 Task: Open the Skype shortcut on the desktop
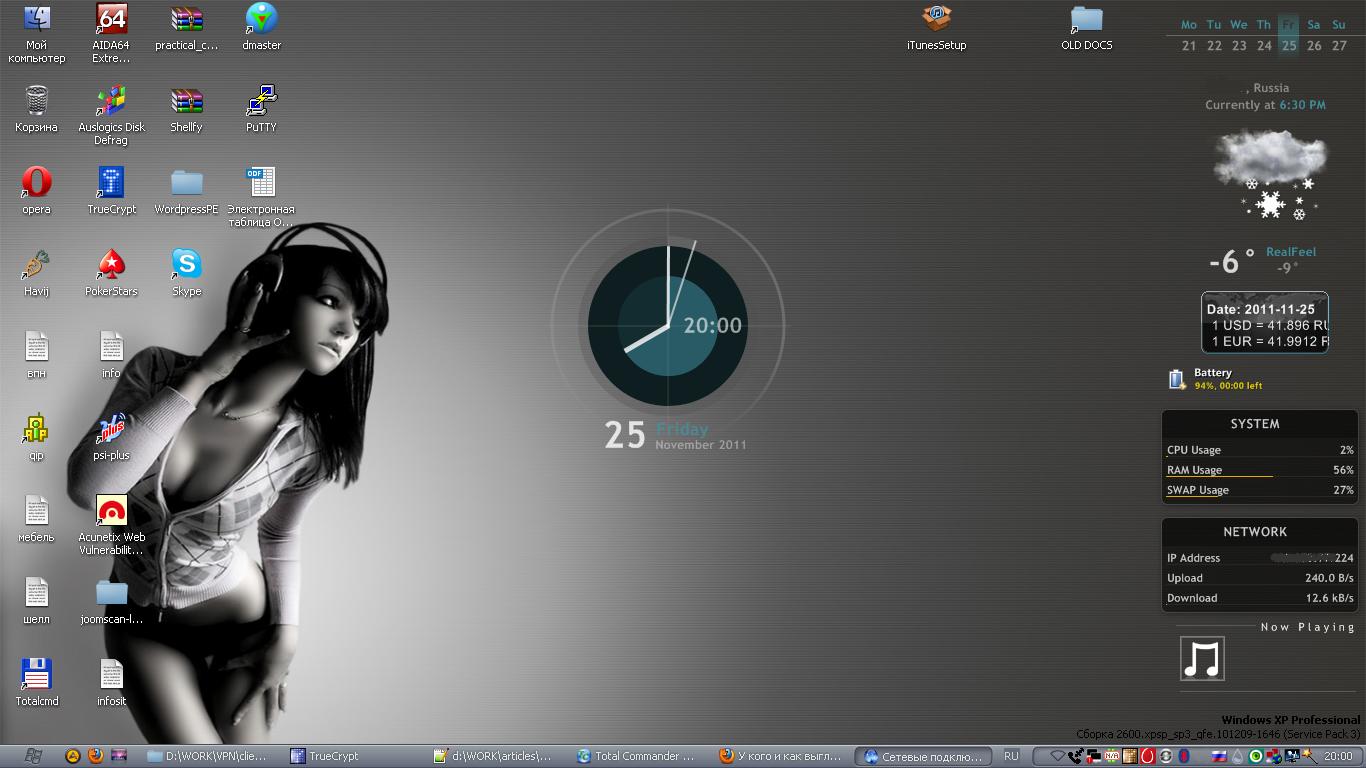[x=186, y=266]
